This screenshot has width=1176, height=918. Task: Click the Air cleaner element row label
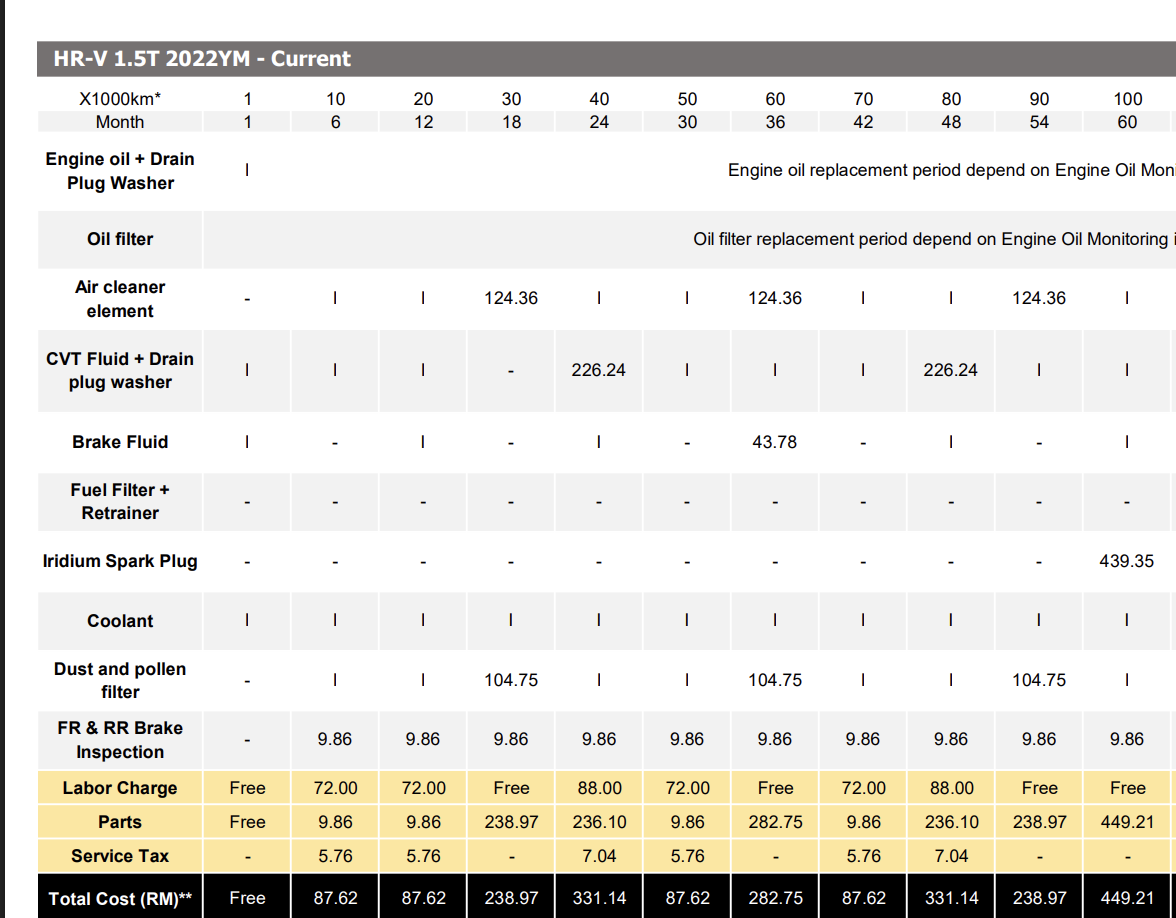tap(120, 299)
